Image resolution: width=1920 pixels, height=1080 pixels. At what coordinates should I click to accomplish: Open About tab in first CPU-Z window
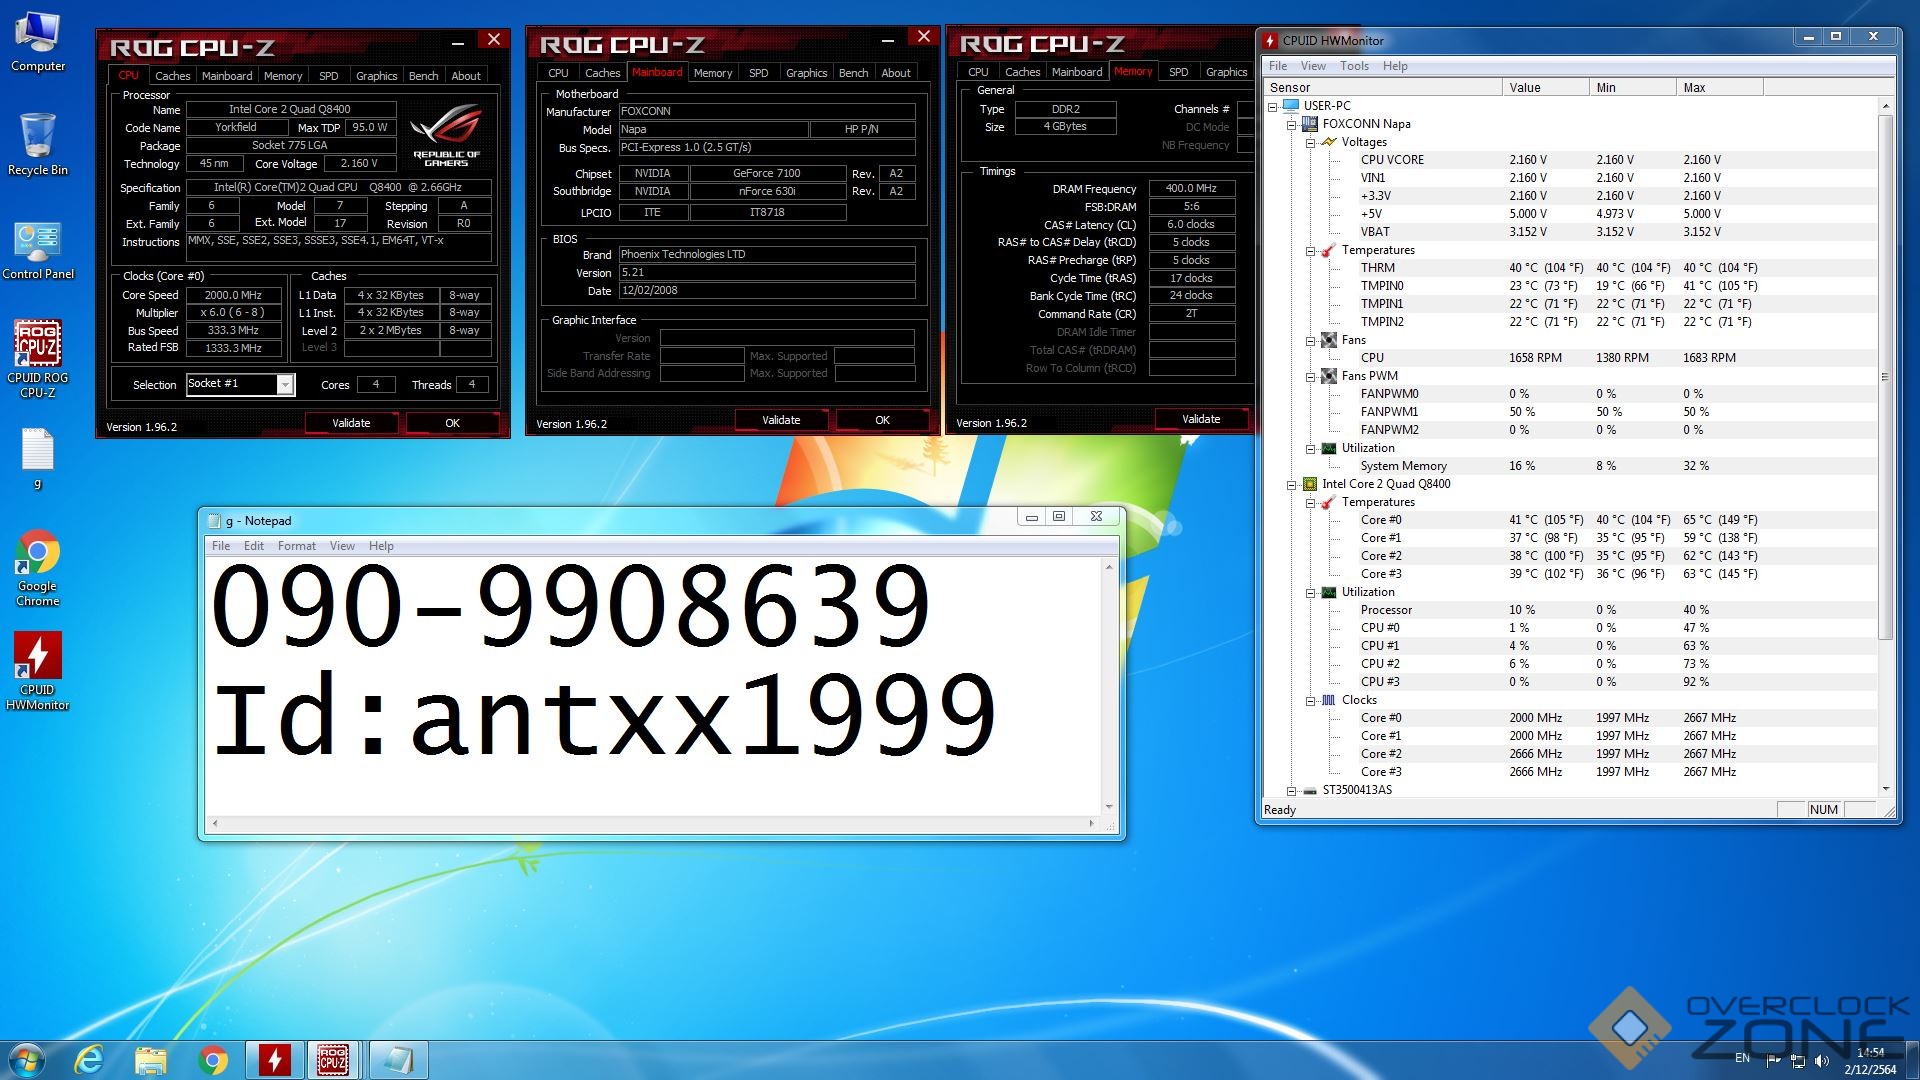click(x=466, y=76)
